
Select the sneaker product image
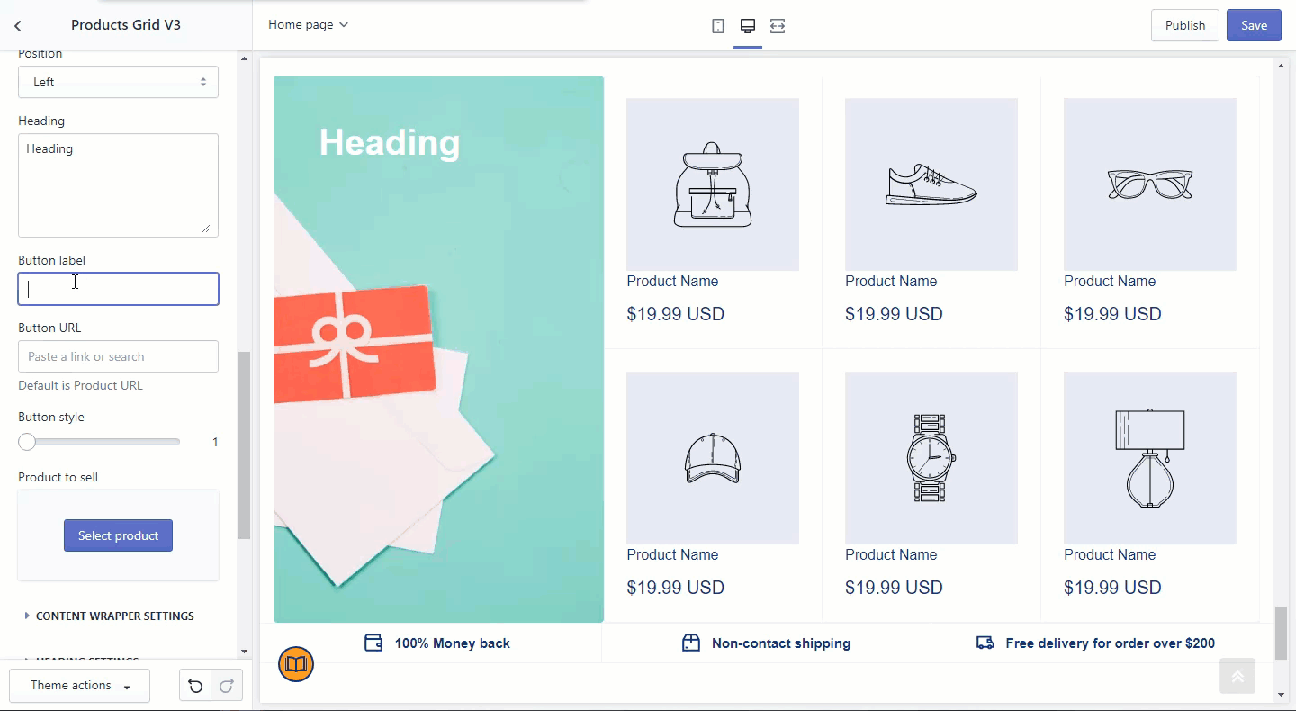[931, 184]
